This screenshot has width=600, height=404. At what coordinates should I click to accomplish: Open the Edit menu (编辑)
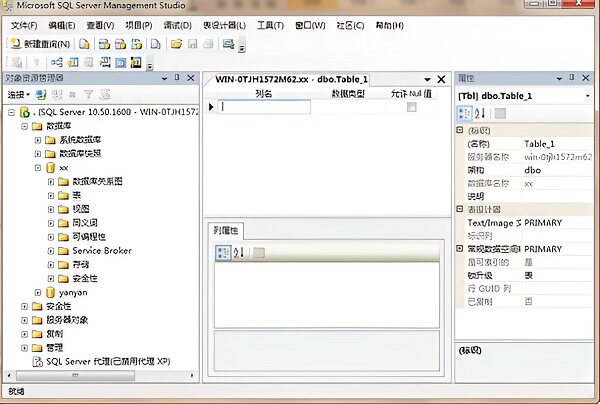tap(62, 26)
